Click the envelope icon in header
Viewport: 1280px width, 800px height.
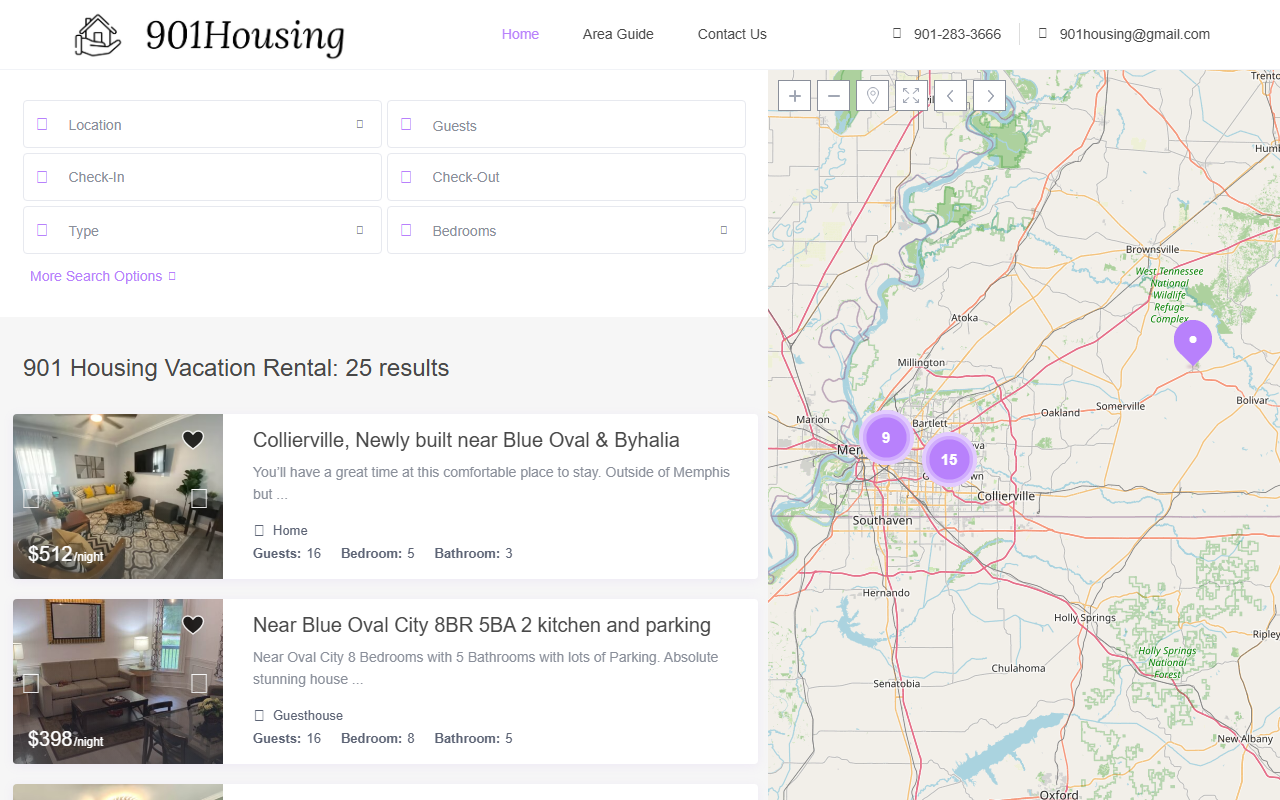click(x=1043, y=33)
